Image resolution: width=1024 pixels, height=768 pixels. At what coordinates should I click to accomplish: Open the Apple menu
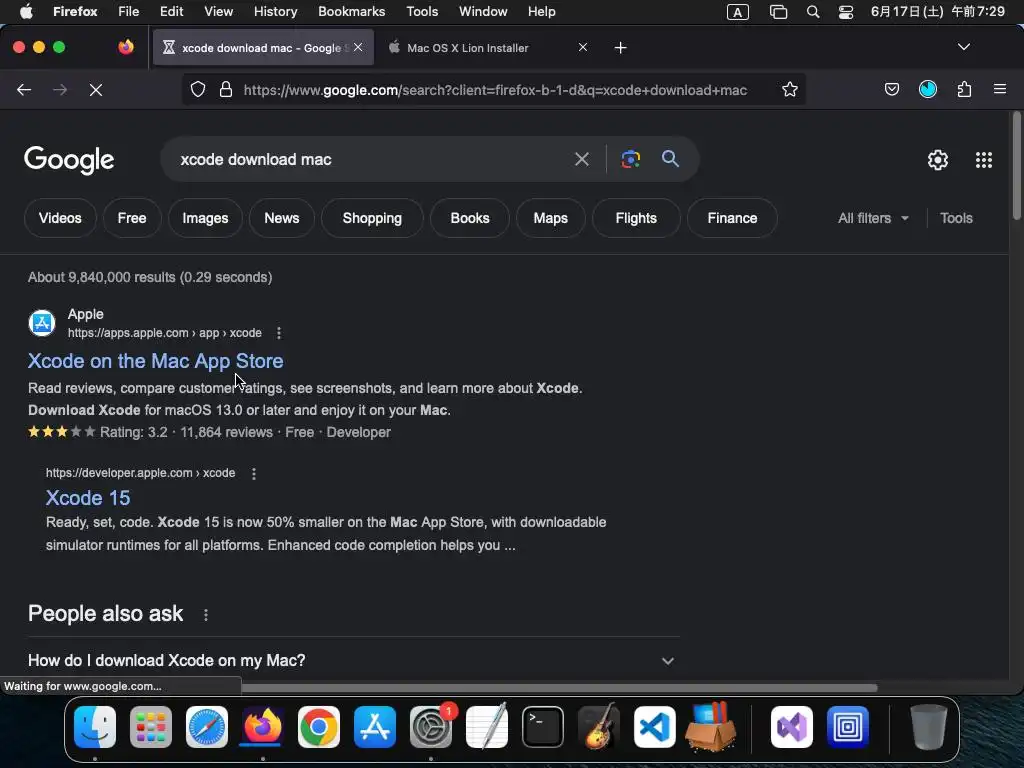pos(27,12)
